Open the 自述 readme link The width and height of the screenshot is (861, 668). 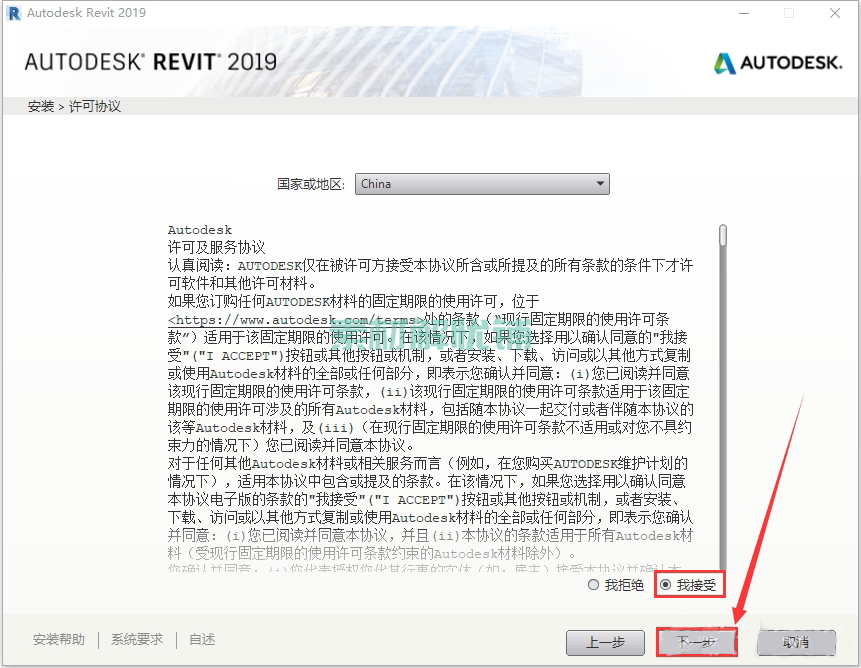click(x=202, y=639)
